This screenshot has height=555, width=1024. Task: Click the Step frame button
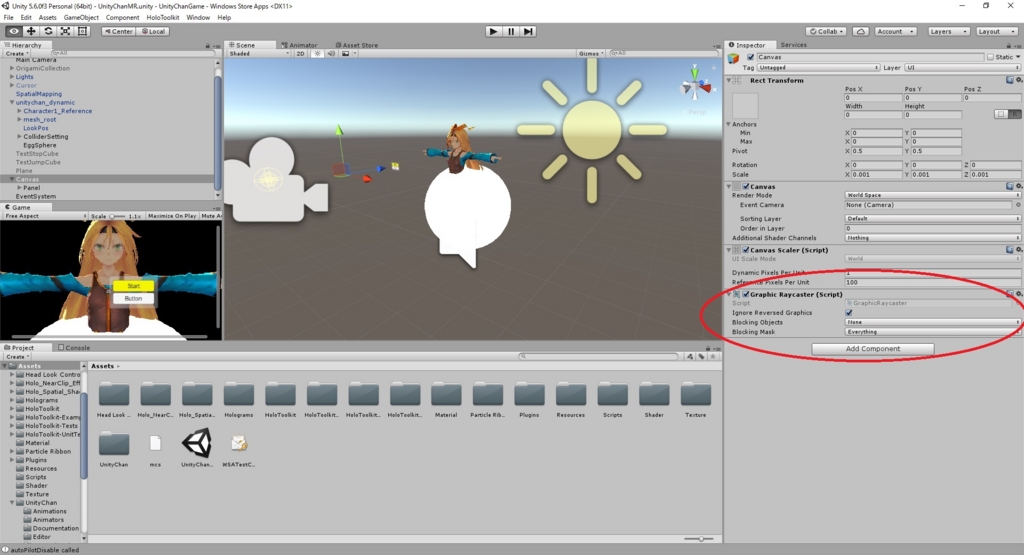coord(528,31)
